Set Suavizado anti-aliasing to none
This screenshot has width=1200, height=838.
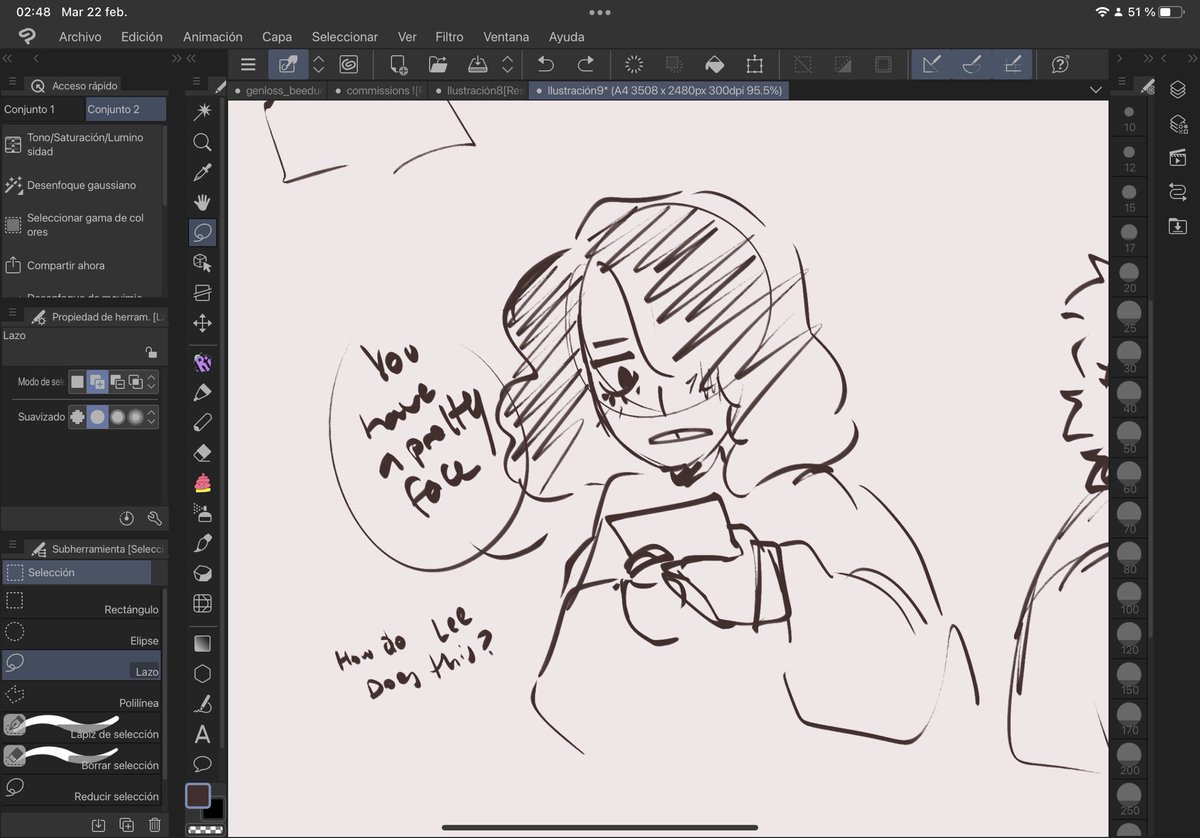(78, 417)
